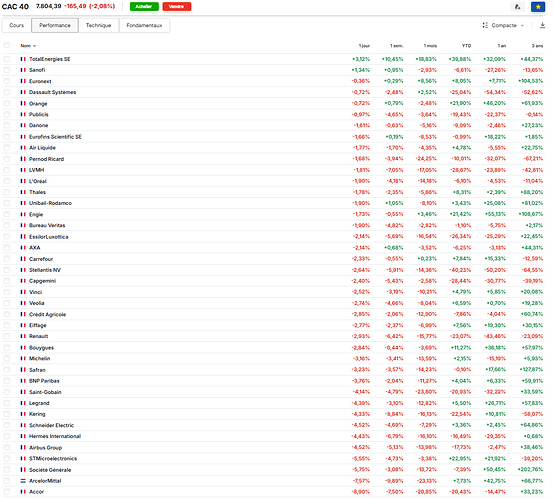The image size is (554, 500).
Task: Open the Compacte view dropdown
Action: [503, 25]
